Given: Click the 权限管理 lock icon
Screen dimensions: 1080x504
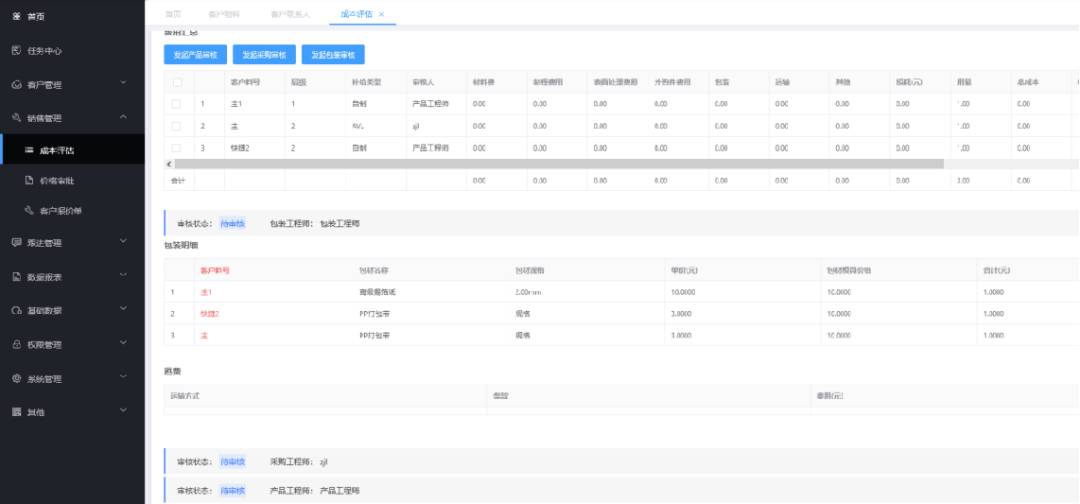Looking at the screenshot, I should coord(17,345).
